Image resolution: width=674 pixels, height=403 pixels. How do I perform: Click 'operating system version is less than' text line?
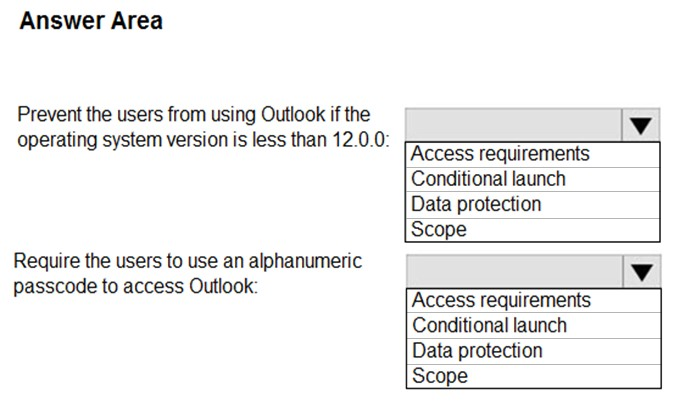(173, 140)
